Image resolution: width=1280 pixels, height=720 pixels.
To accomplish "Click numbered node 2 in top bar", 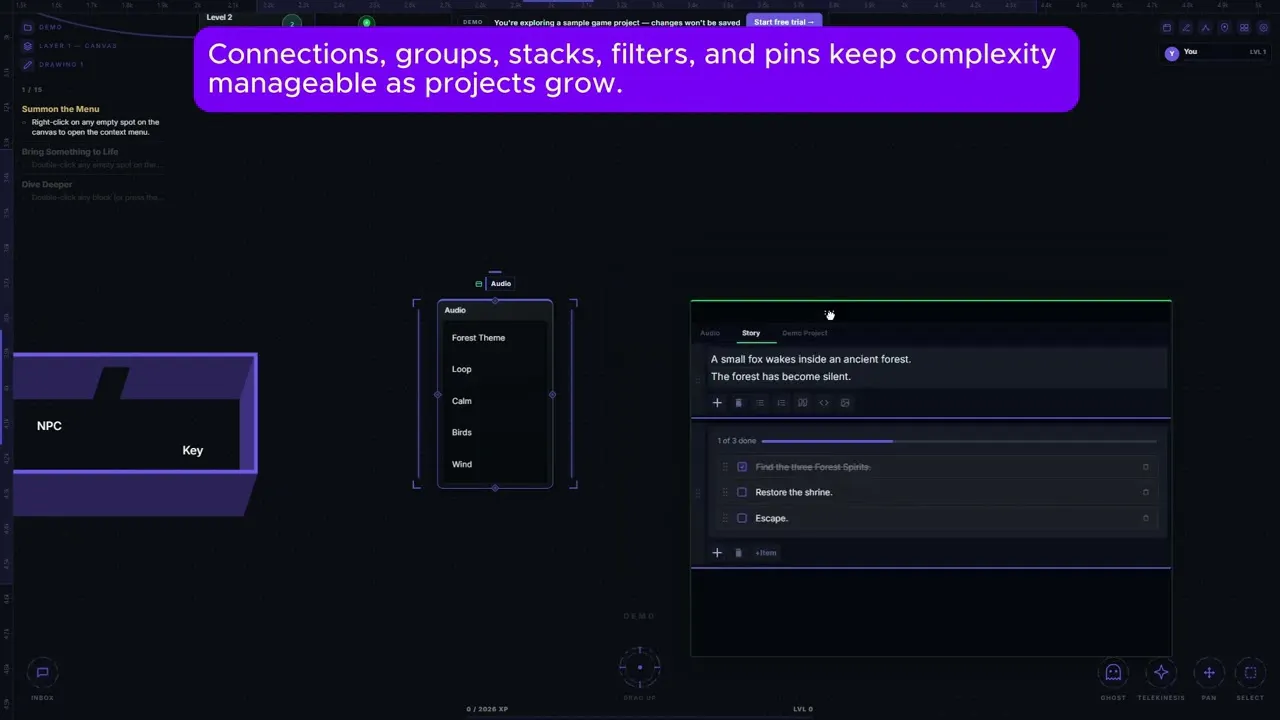I will pos(292,23).
